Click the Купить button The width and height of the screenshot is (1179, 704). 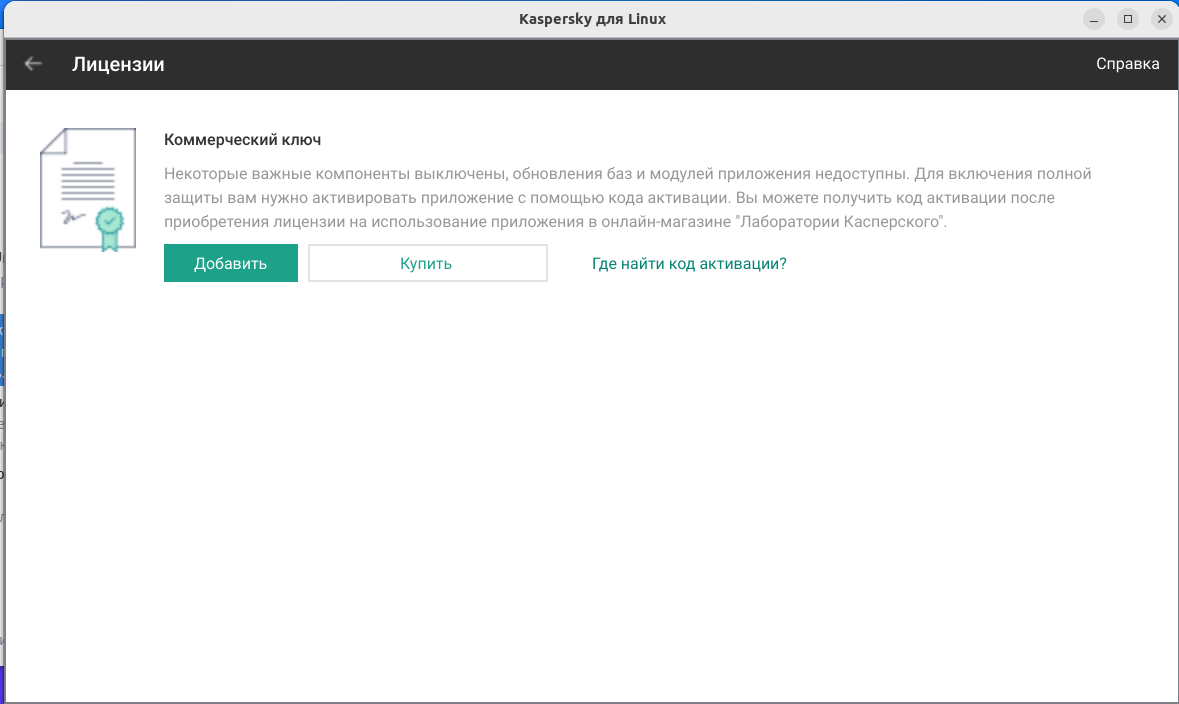coord(428,263)
